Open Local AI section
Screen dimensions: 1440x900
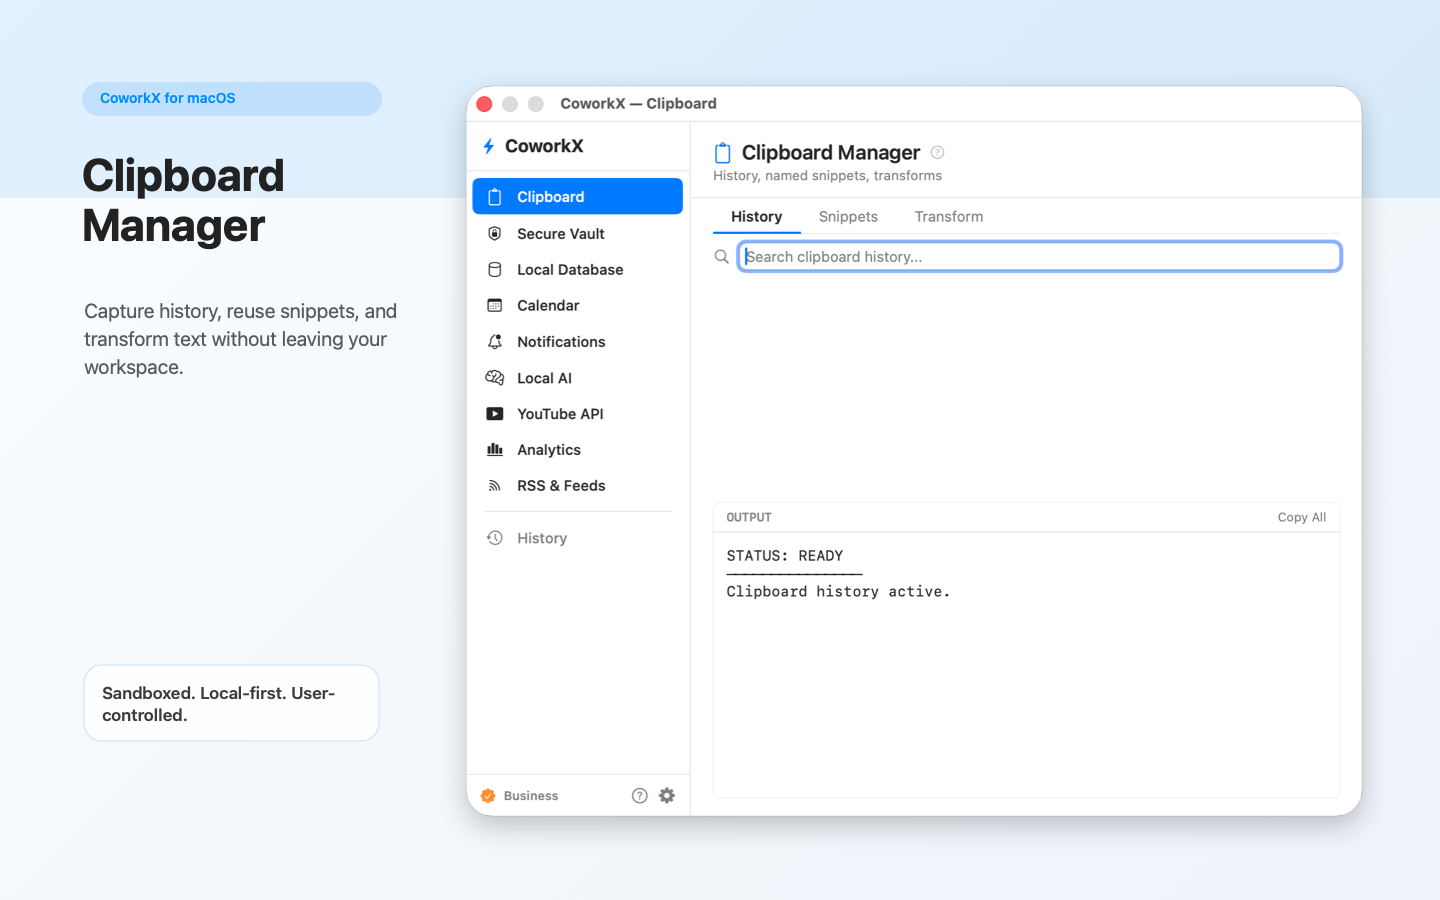point(577,378)
